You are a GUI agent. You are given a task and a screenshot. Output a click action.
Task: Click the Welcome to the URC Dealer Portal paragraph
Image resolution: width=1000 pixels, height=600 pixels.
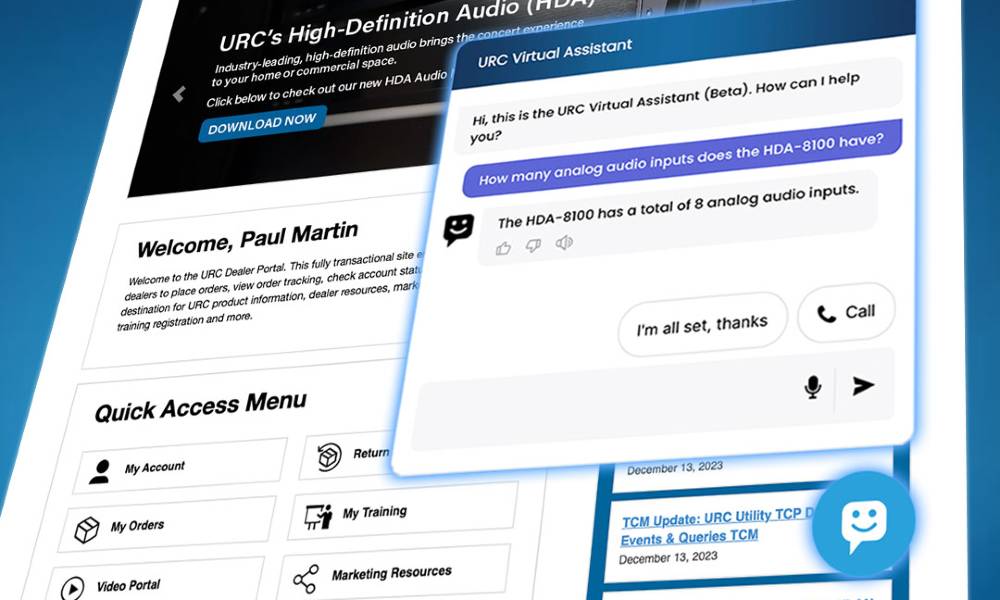(271, 291)
